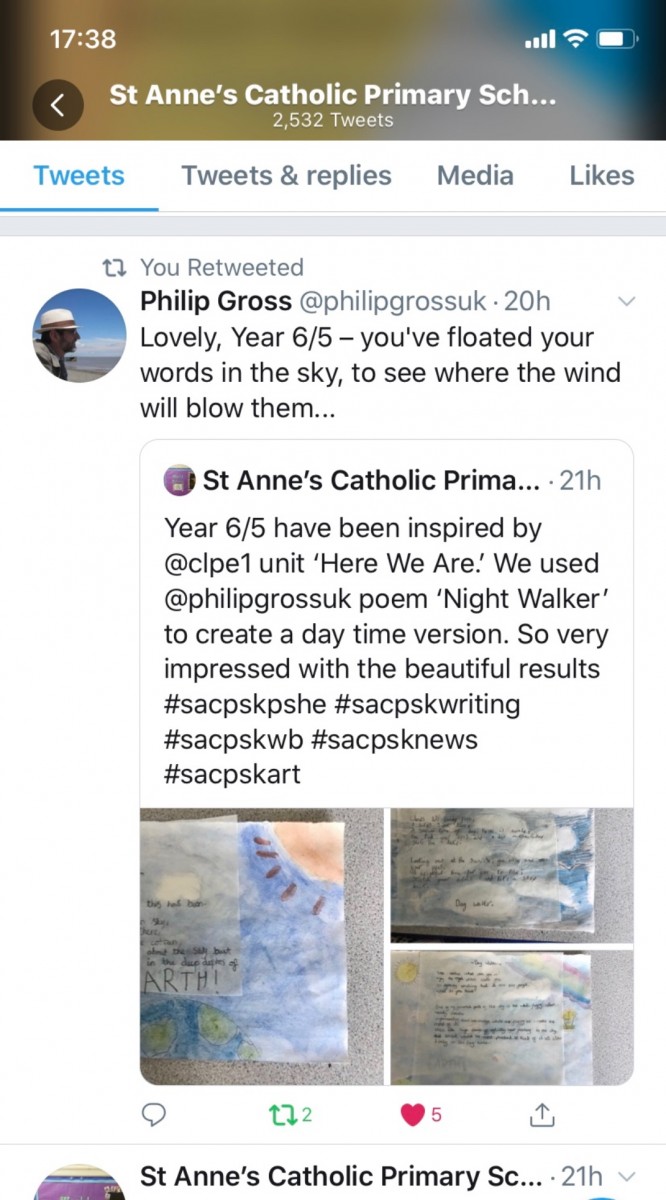Tap the Philip Gross display name
The width and height of the screenshot is (666, 1200).
216,300
